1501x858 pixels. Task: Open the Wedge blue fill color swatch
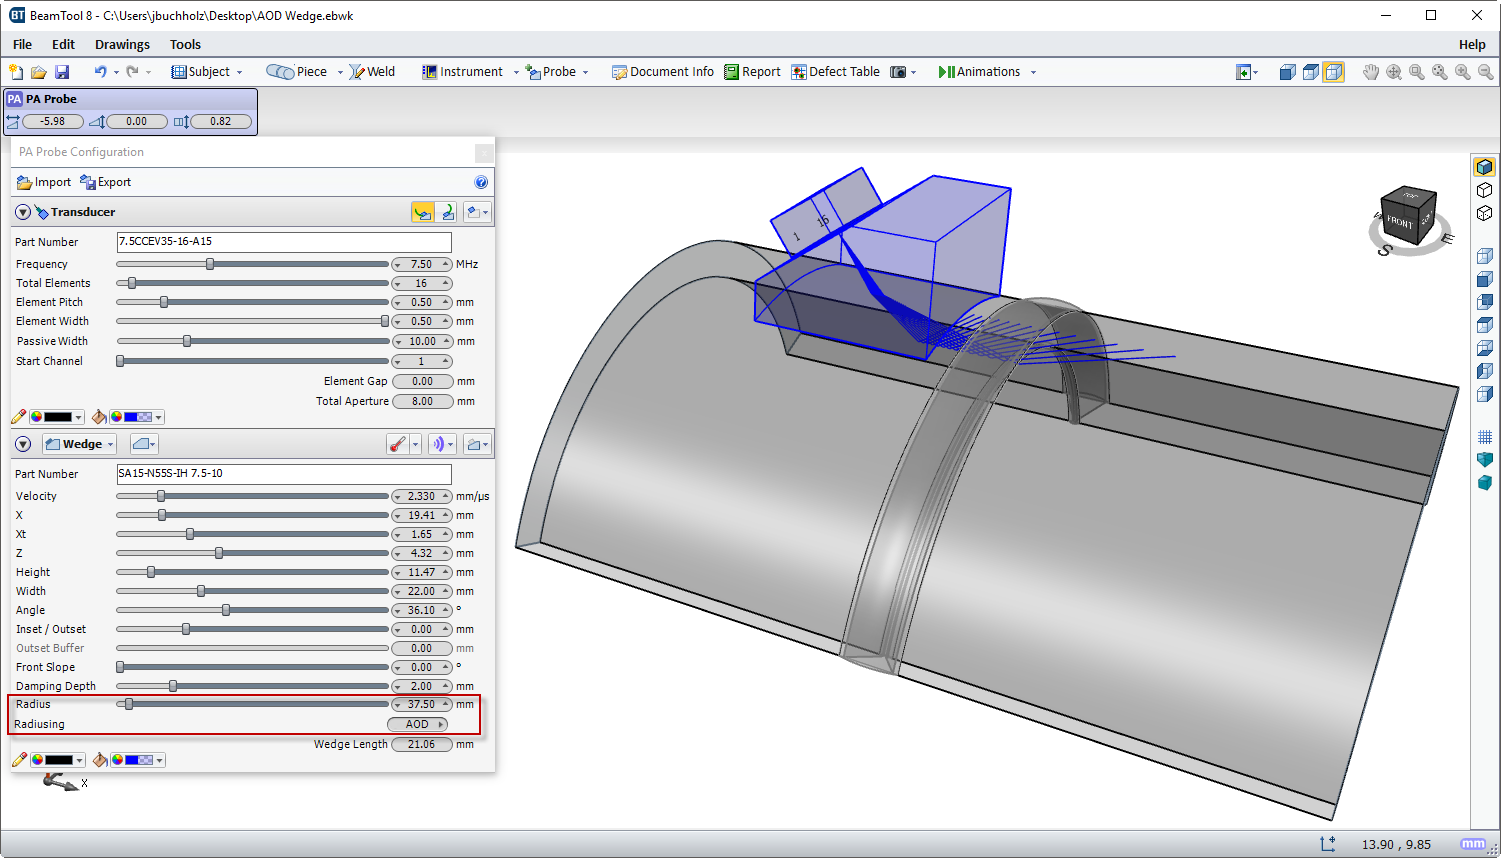coord(137,760)
